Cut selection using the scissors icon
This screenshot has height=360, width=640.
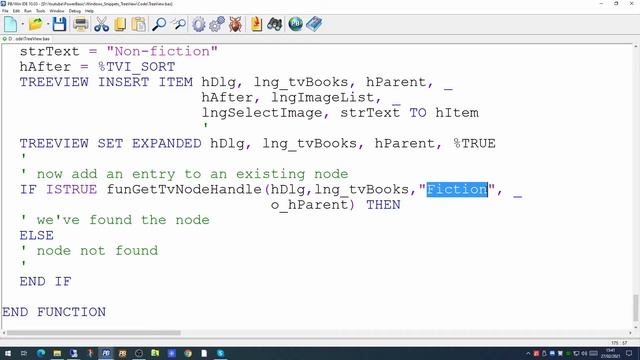coord(101,24)
